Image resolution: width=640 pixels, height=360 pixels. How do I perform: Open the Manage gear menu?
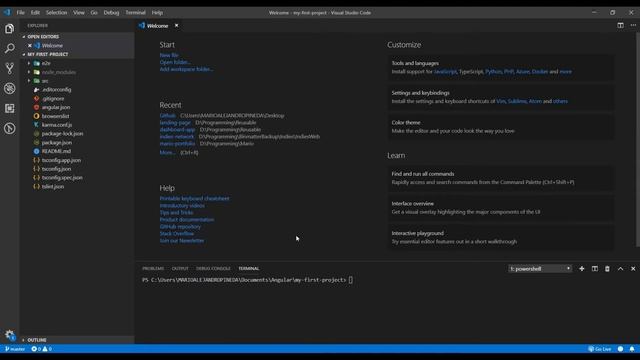point(9,335)
